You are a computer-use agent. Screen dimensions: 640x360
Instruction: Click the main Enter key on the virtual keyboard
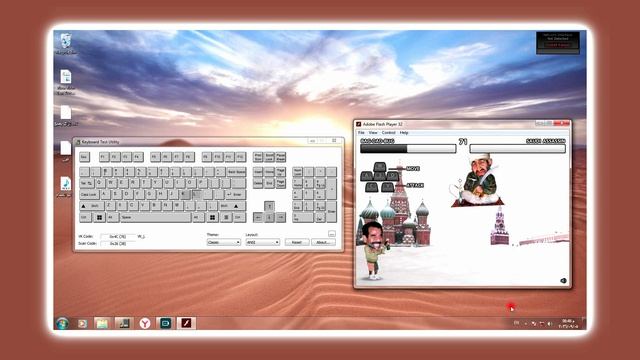236,194
